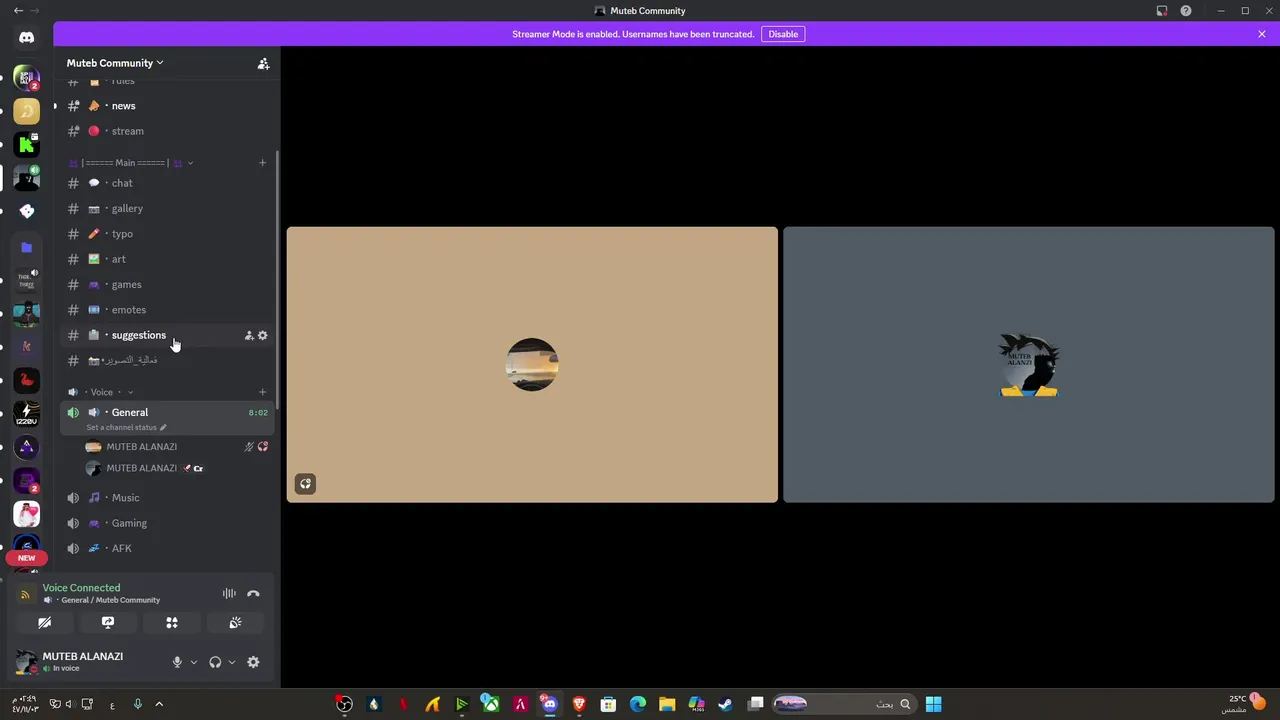1280x720 pixels.
Task: Open the Muteb Community server dropdown
Action: [114, 63]
